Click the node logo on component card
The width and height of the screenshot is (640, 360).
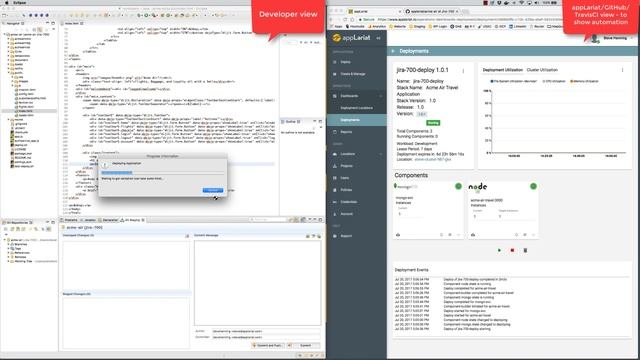478,187
